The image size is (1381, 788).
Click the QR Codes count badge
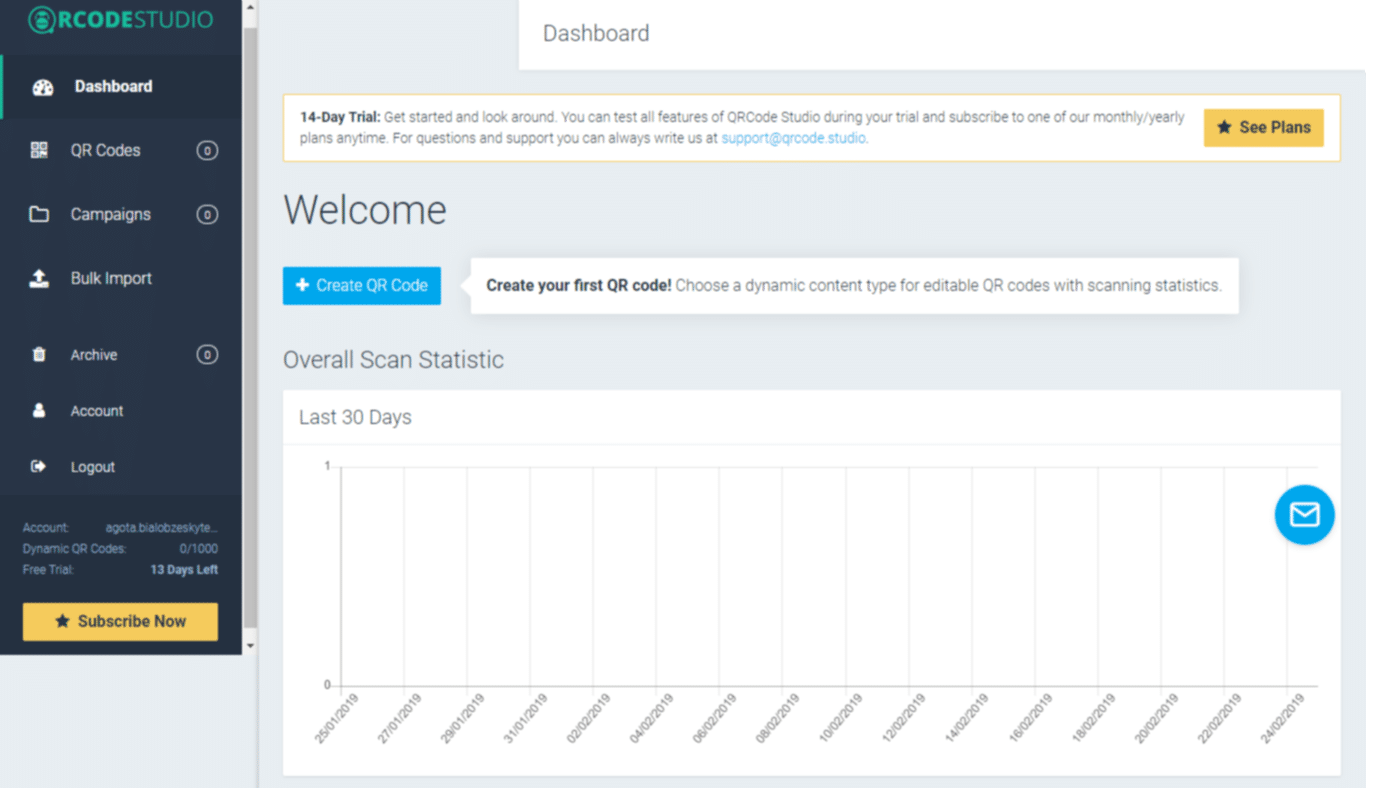(x=207, y=151)
